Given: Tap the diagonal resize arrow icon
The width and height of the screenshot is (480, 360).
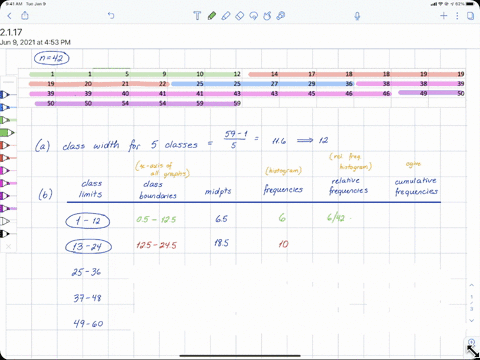Looking at the screenshot, I should coord(473,352).
